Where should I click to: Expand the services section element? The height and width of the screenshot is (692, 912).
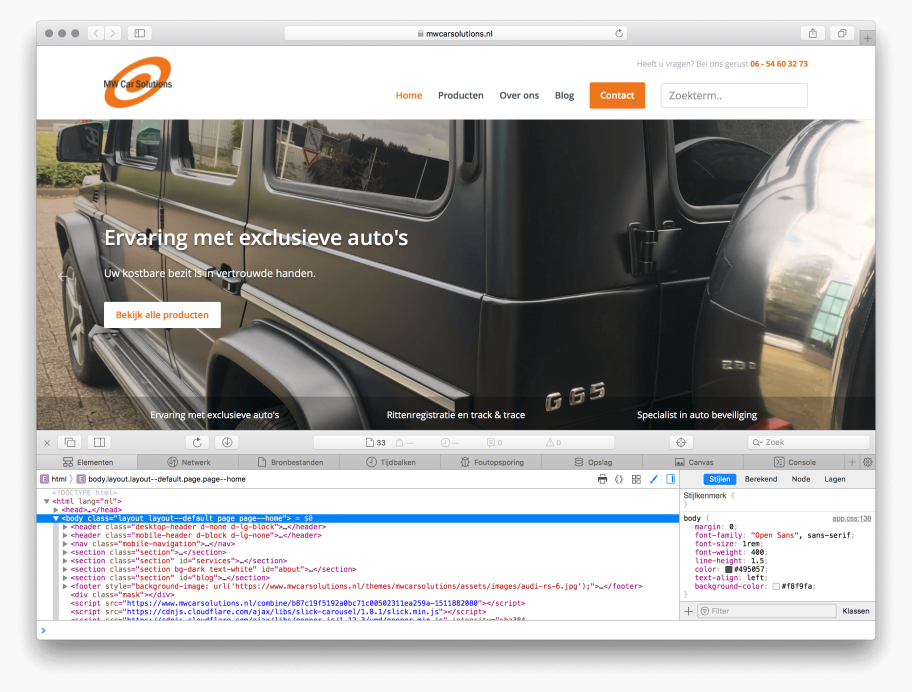coord(65,561)
